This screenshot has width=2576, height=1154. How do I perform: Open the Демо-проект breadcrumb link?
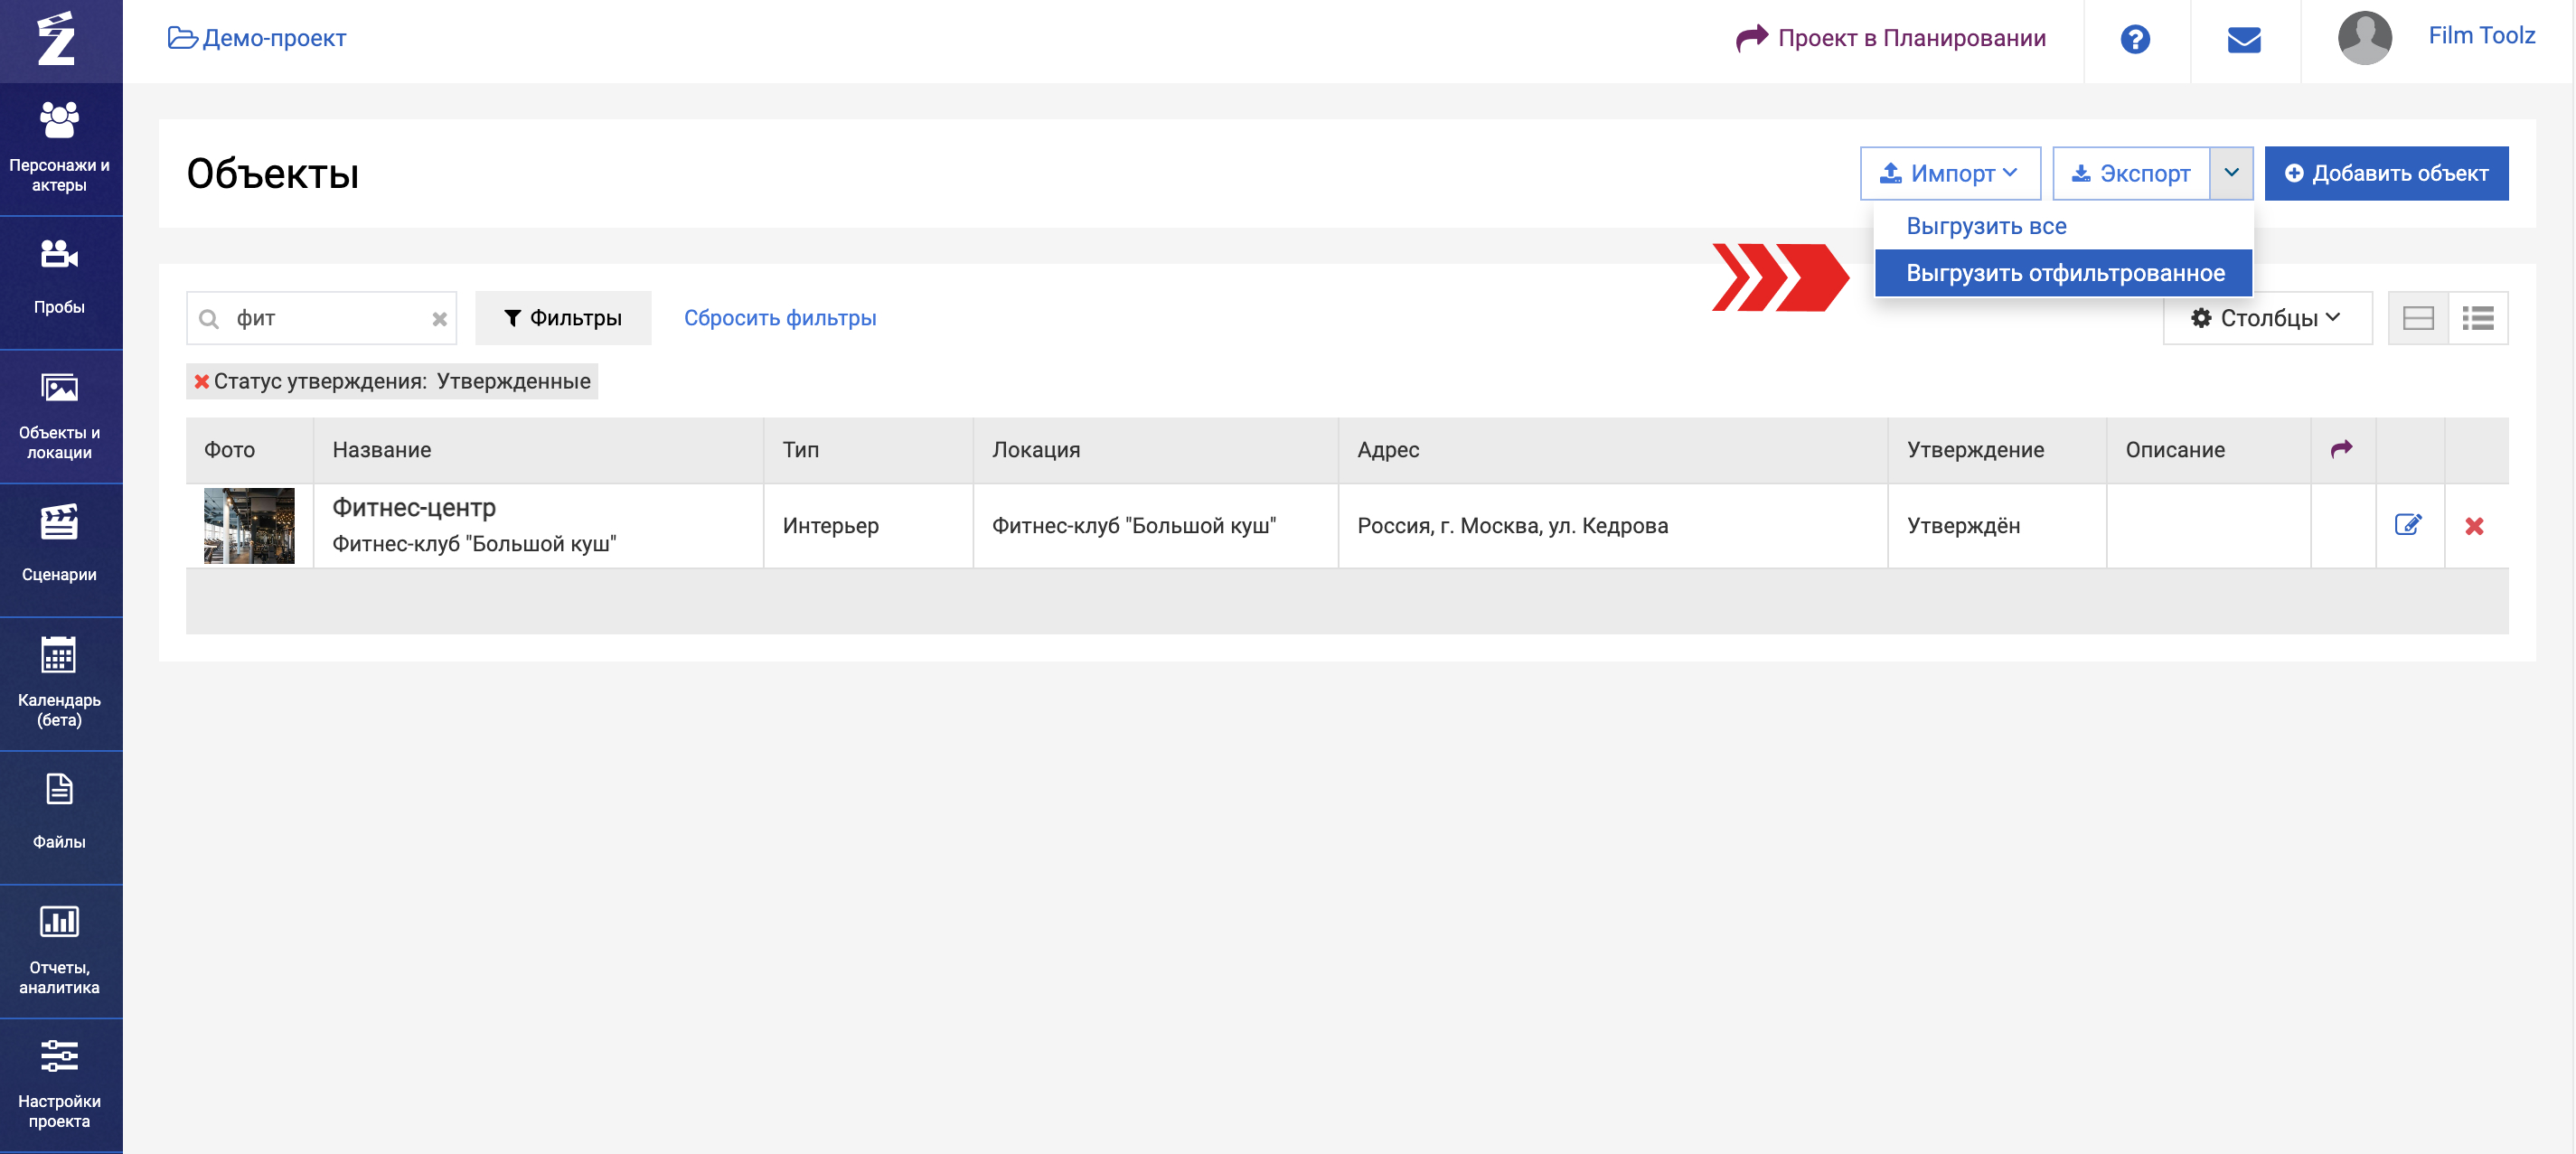coord(257,38)
